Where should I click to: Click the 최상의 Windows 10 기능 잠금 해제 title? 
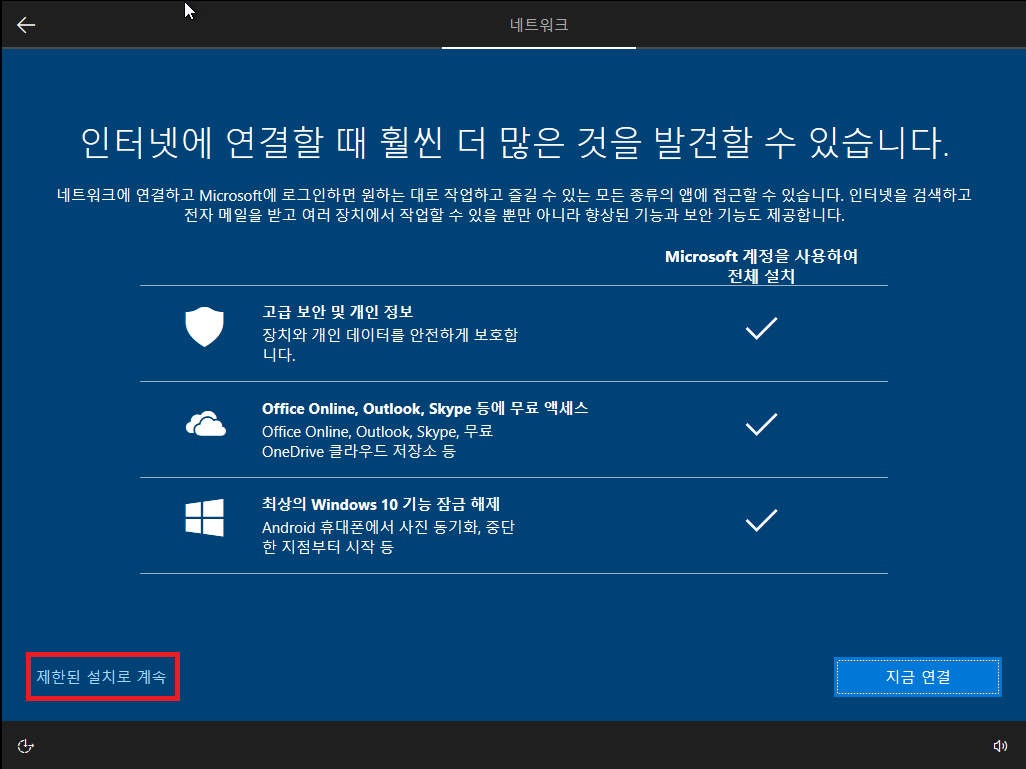[381, 505]
